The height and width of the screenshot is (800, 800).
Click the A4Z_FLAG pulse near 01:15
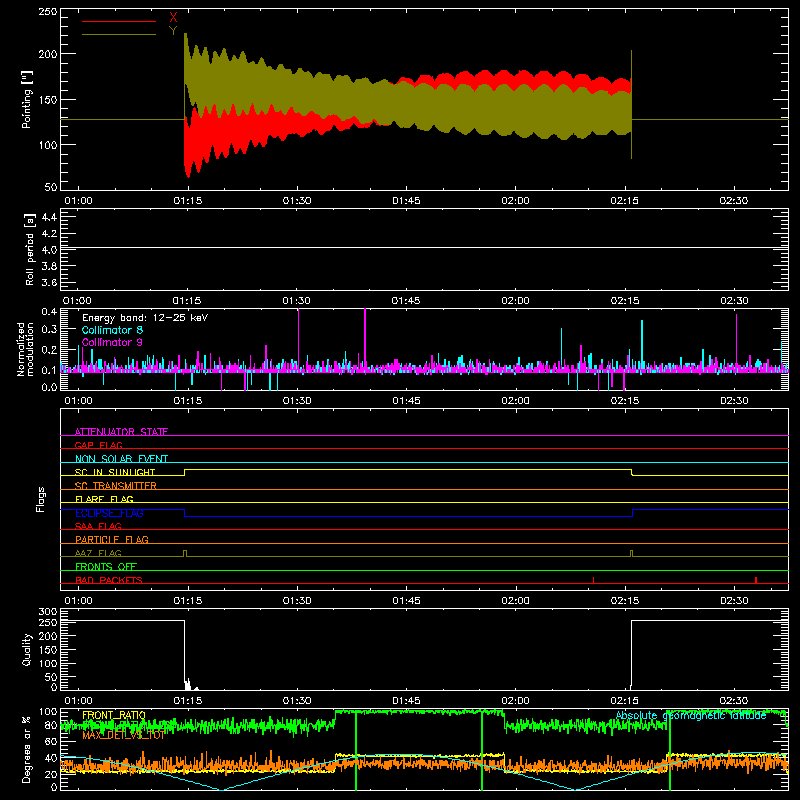coord(185,553)
